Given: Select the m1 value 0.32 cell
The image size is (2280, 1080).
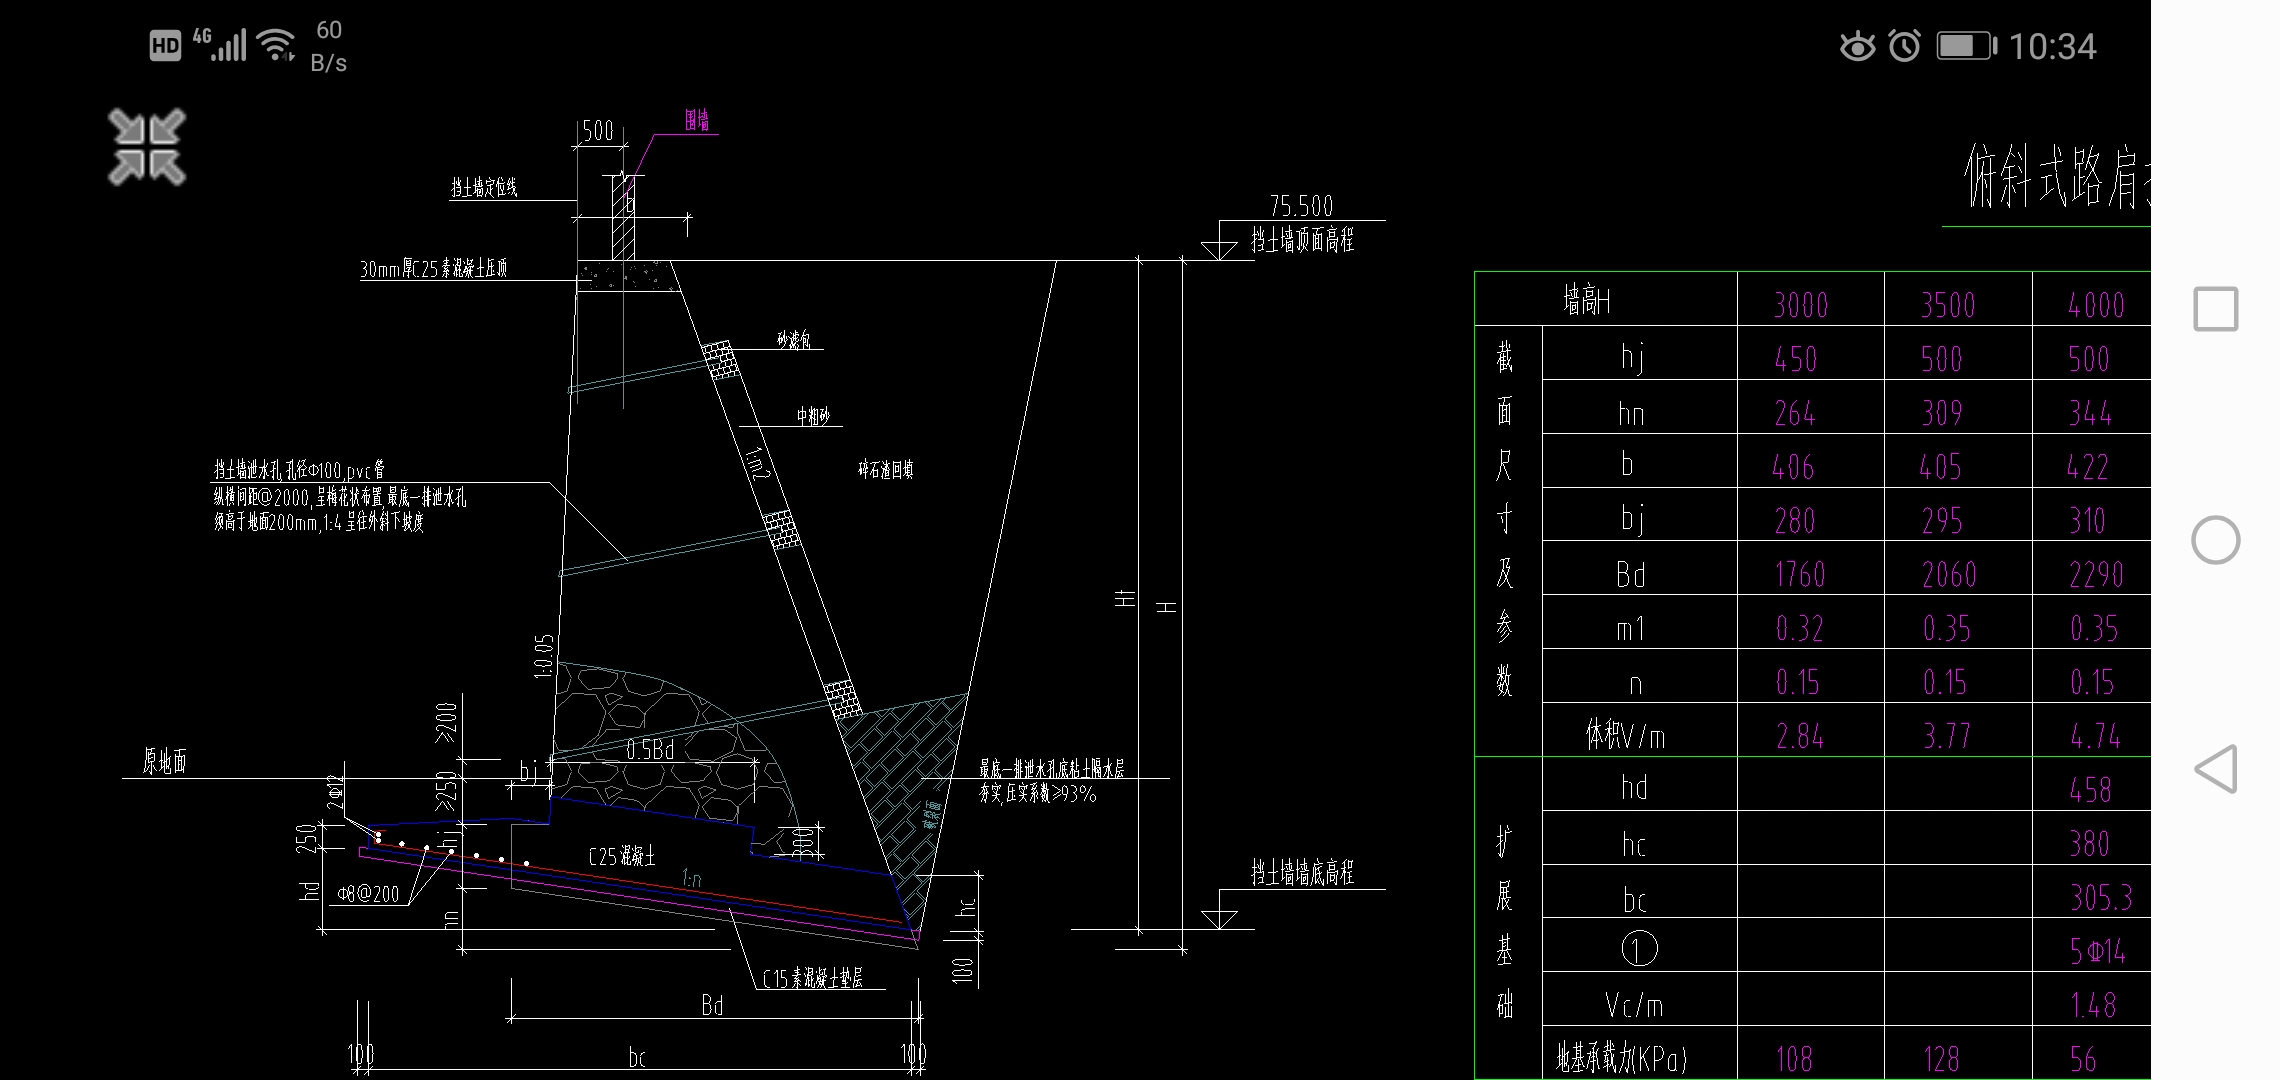Looking at the screenshot, I should [1811, 622].
